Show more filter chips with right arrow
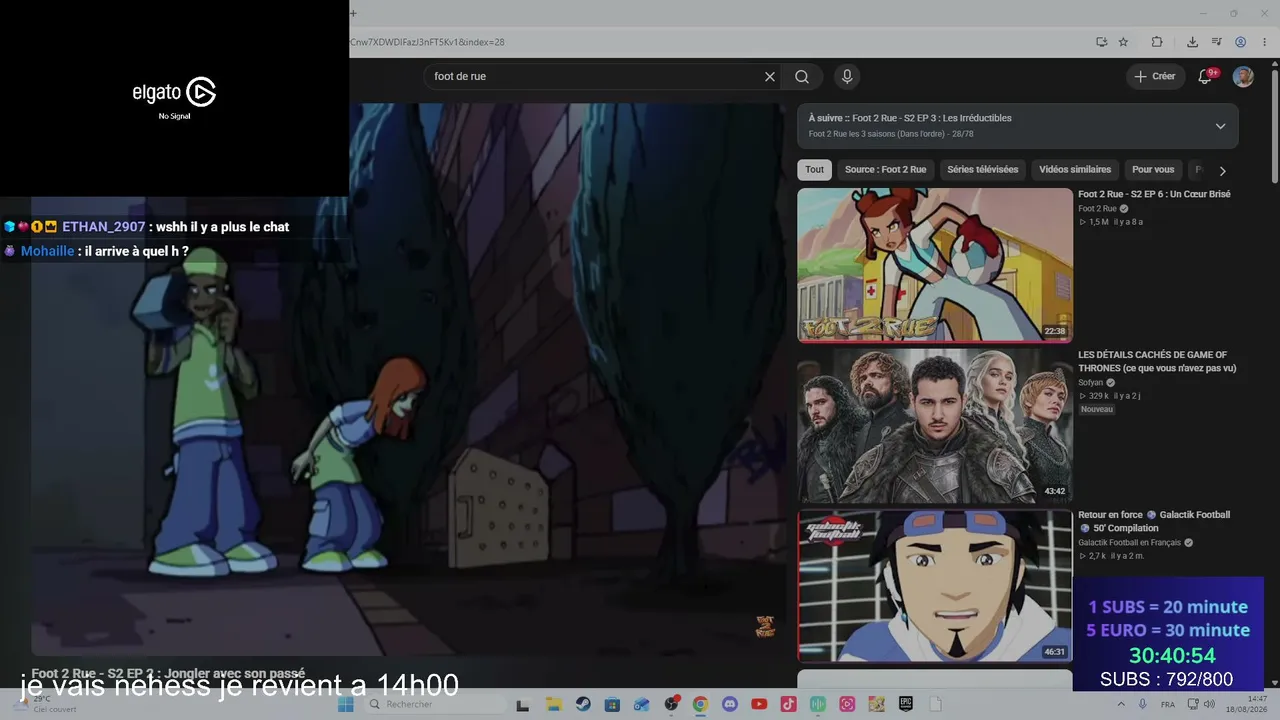 1222,171
